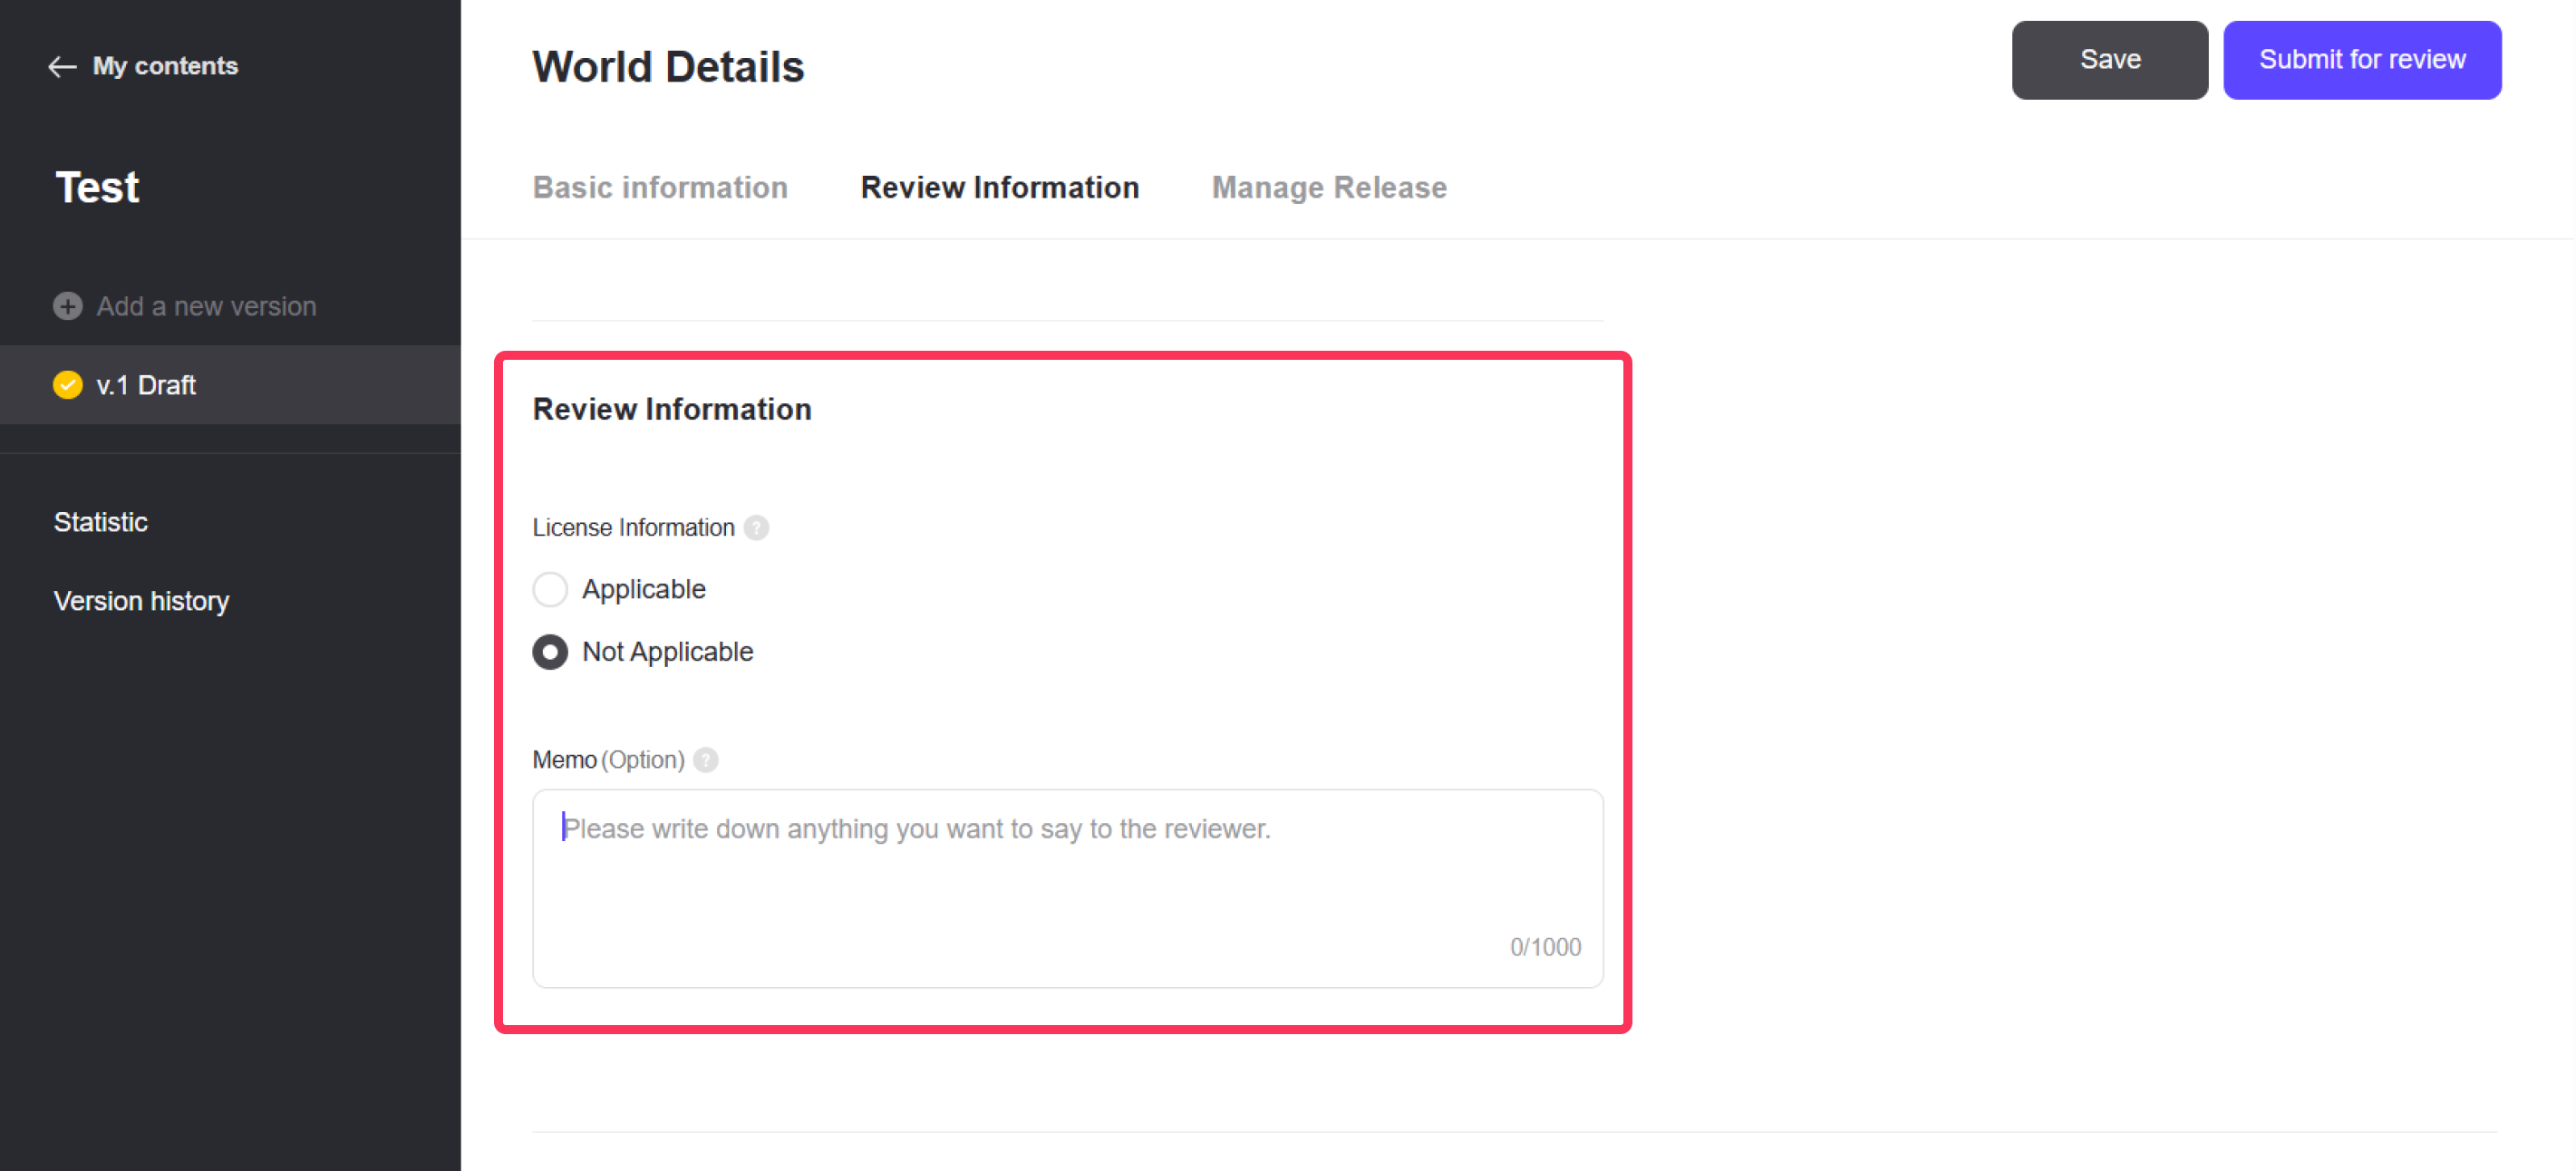Go back to My contents
2576x1171 pixels.
click(165, 67)
